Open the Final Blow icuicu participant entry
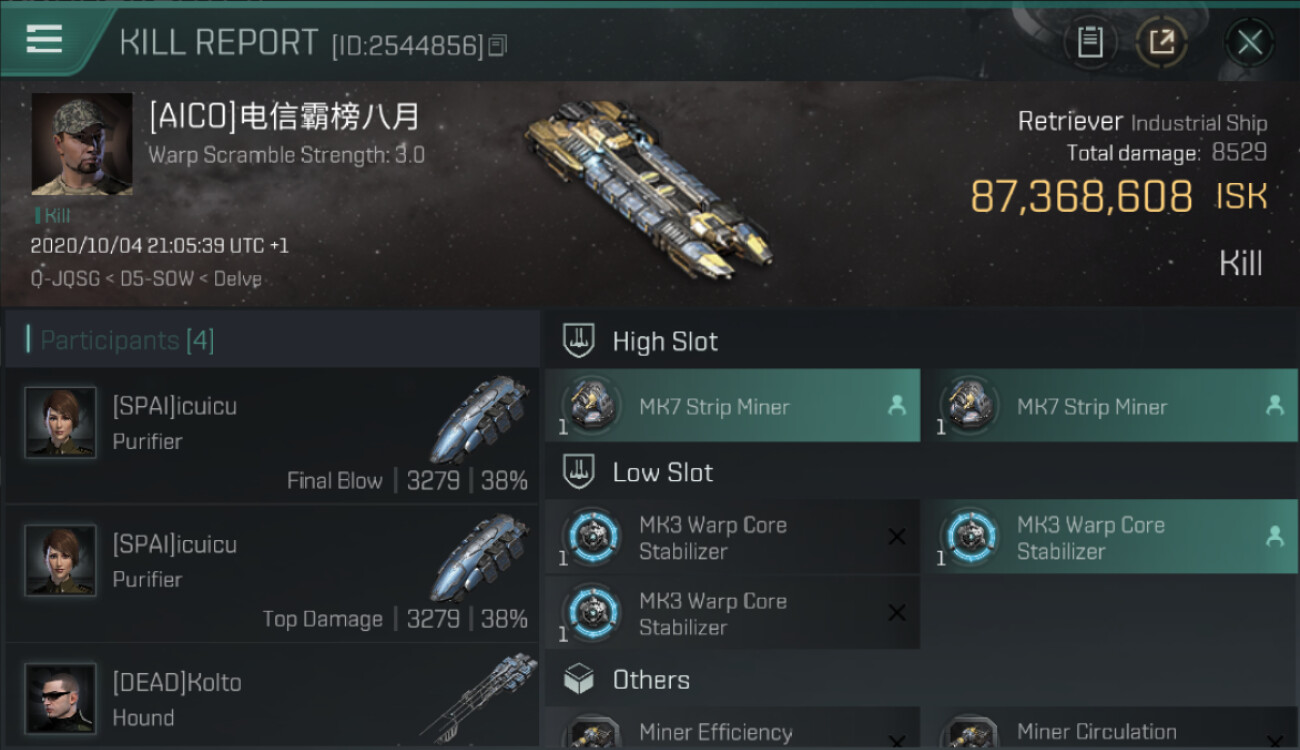This screenshot has height=750, width=1300. point(272,435)
